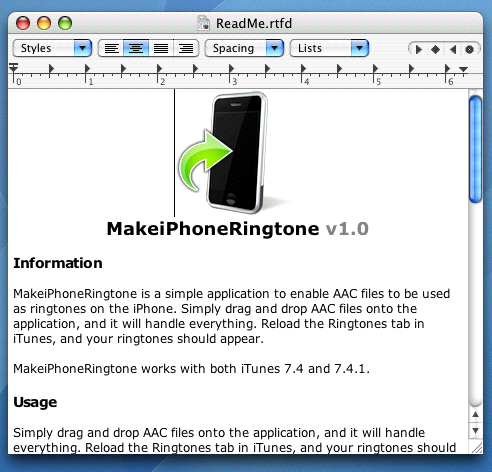Click the right margin marker on ruler
The image size is (492, 472).
463,69
